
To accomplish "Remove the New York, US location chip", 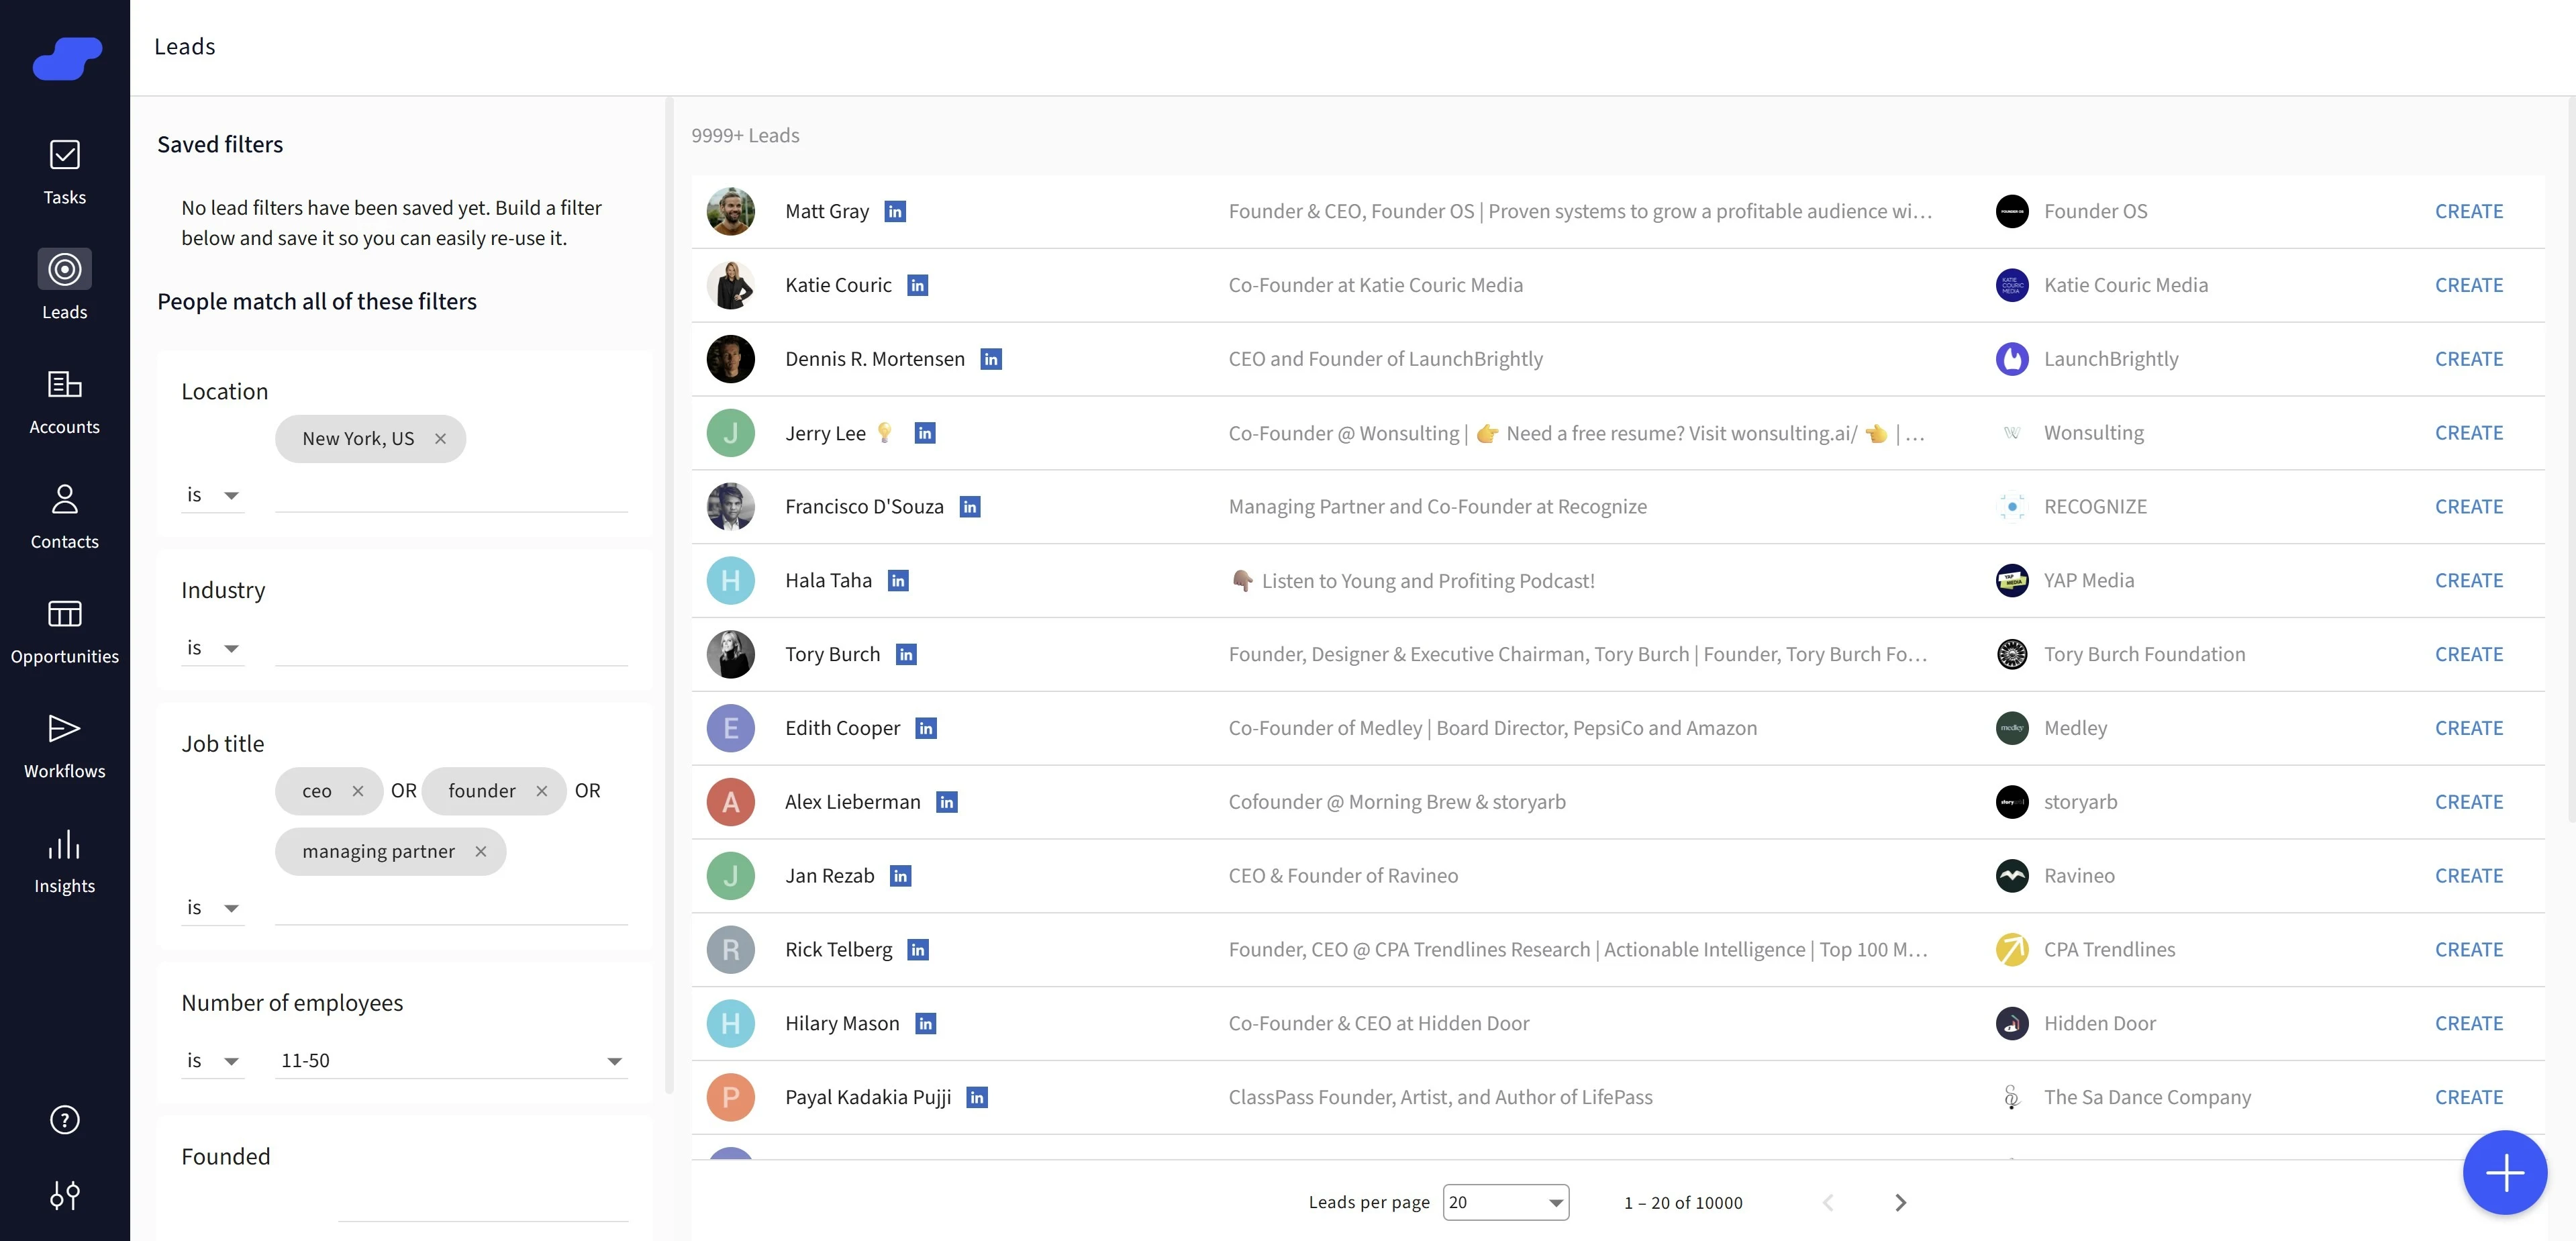I will click(x=440, y=439).
